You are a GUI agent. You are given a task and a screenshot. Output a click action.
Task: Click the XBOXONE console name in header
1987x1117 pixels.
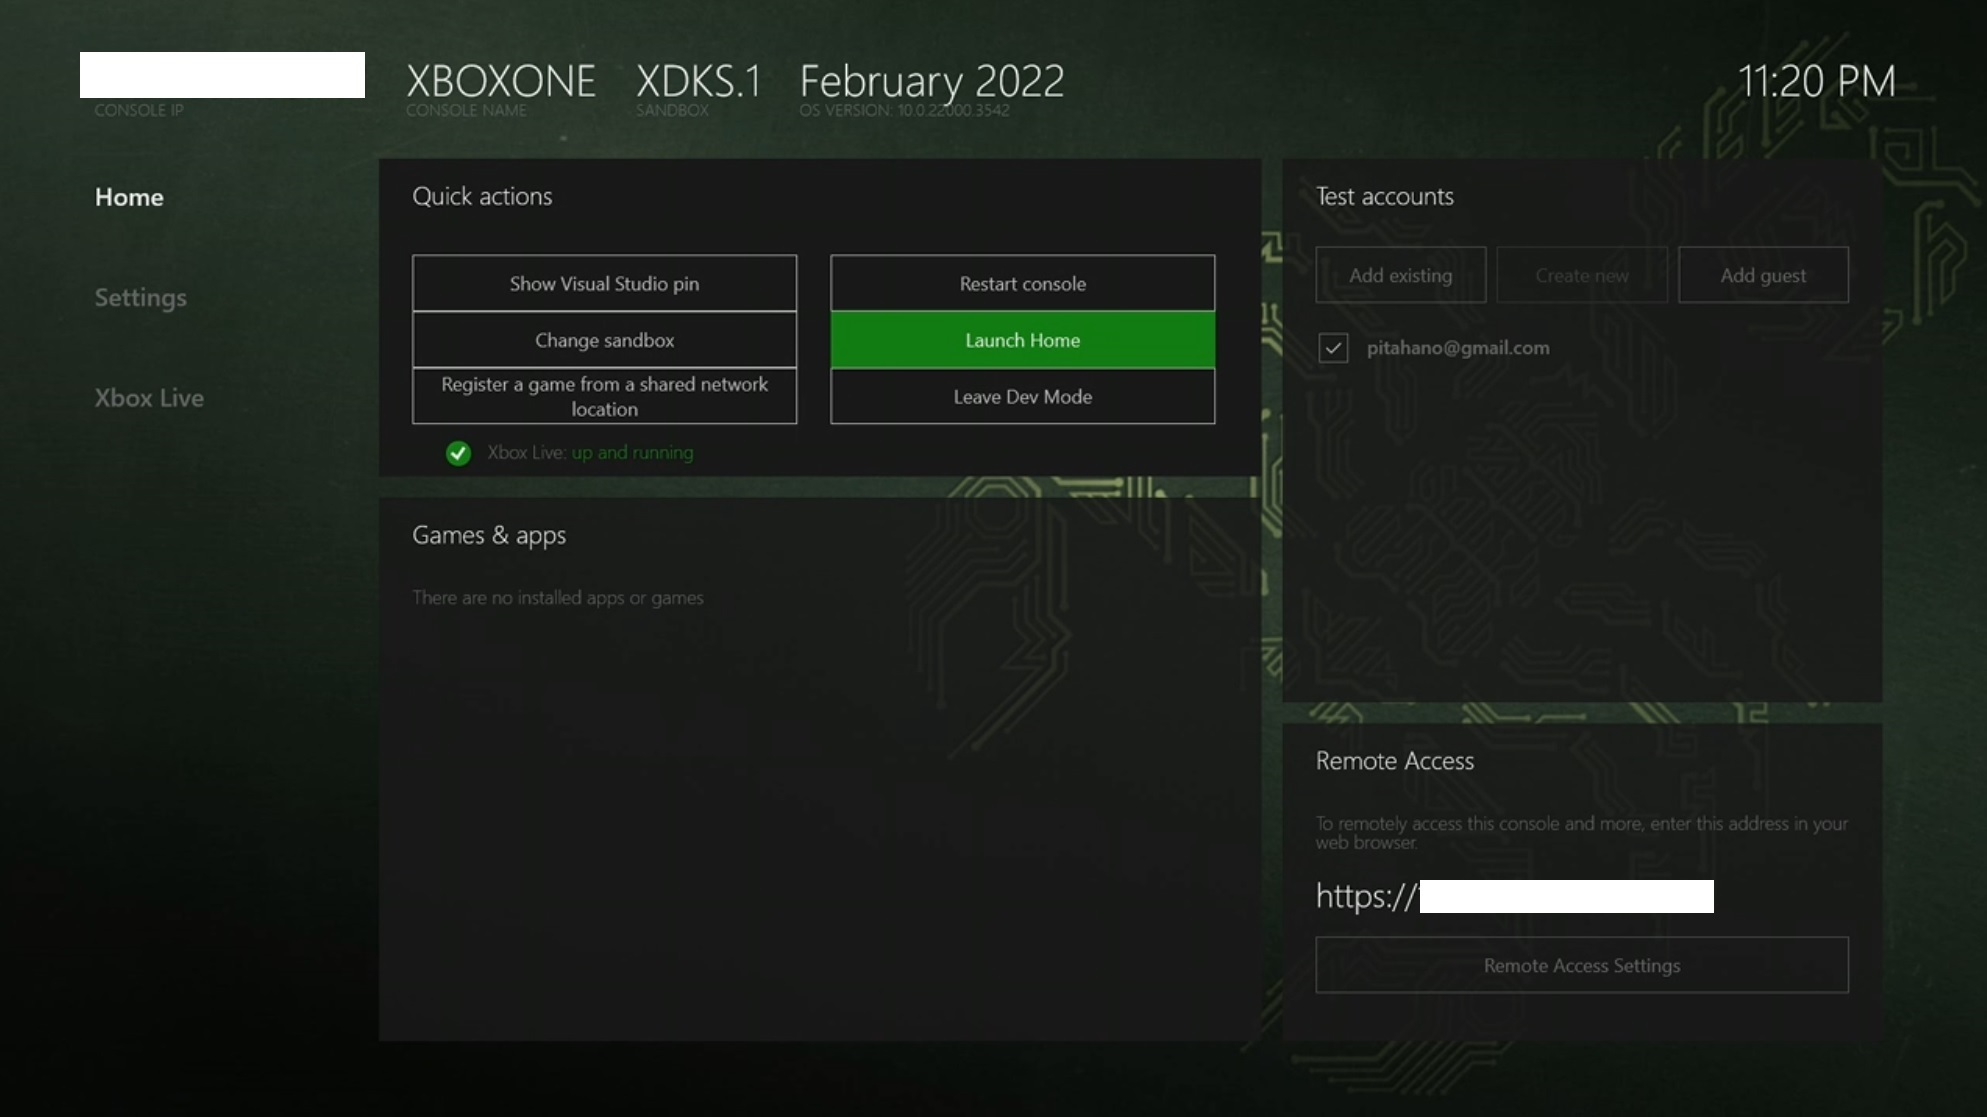(500, 82)
